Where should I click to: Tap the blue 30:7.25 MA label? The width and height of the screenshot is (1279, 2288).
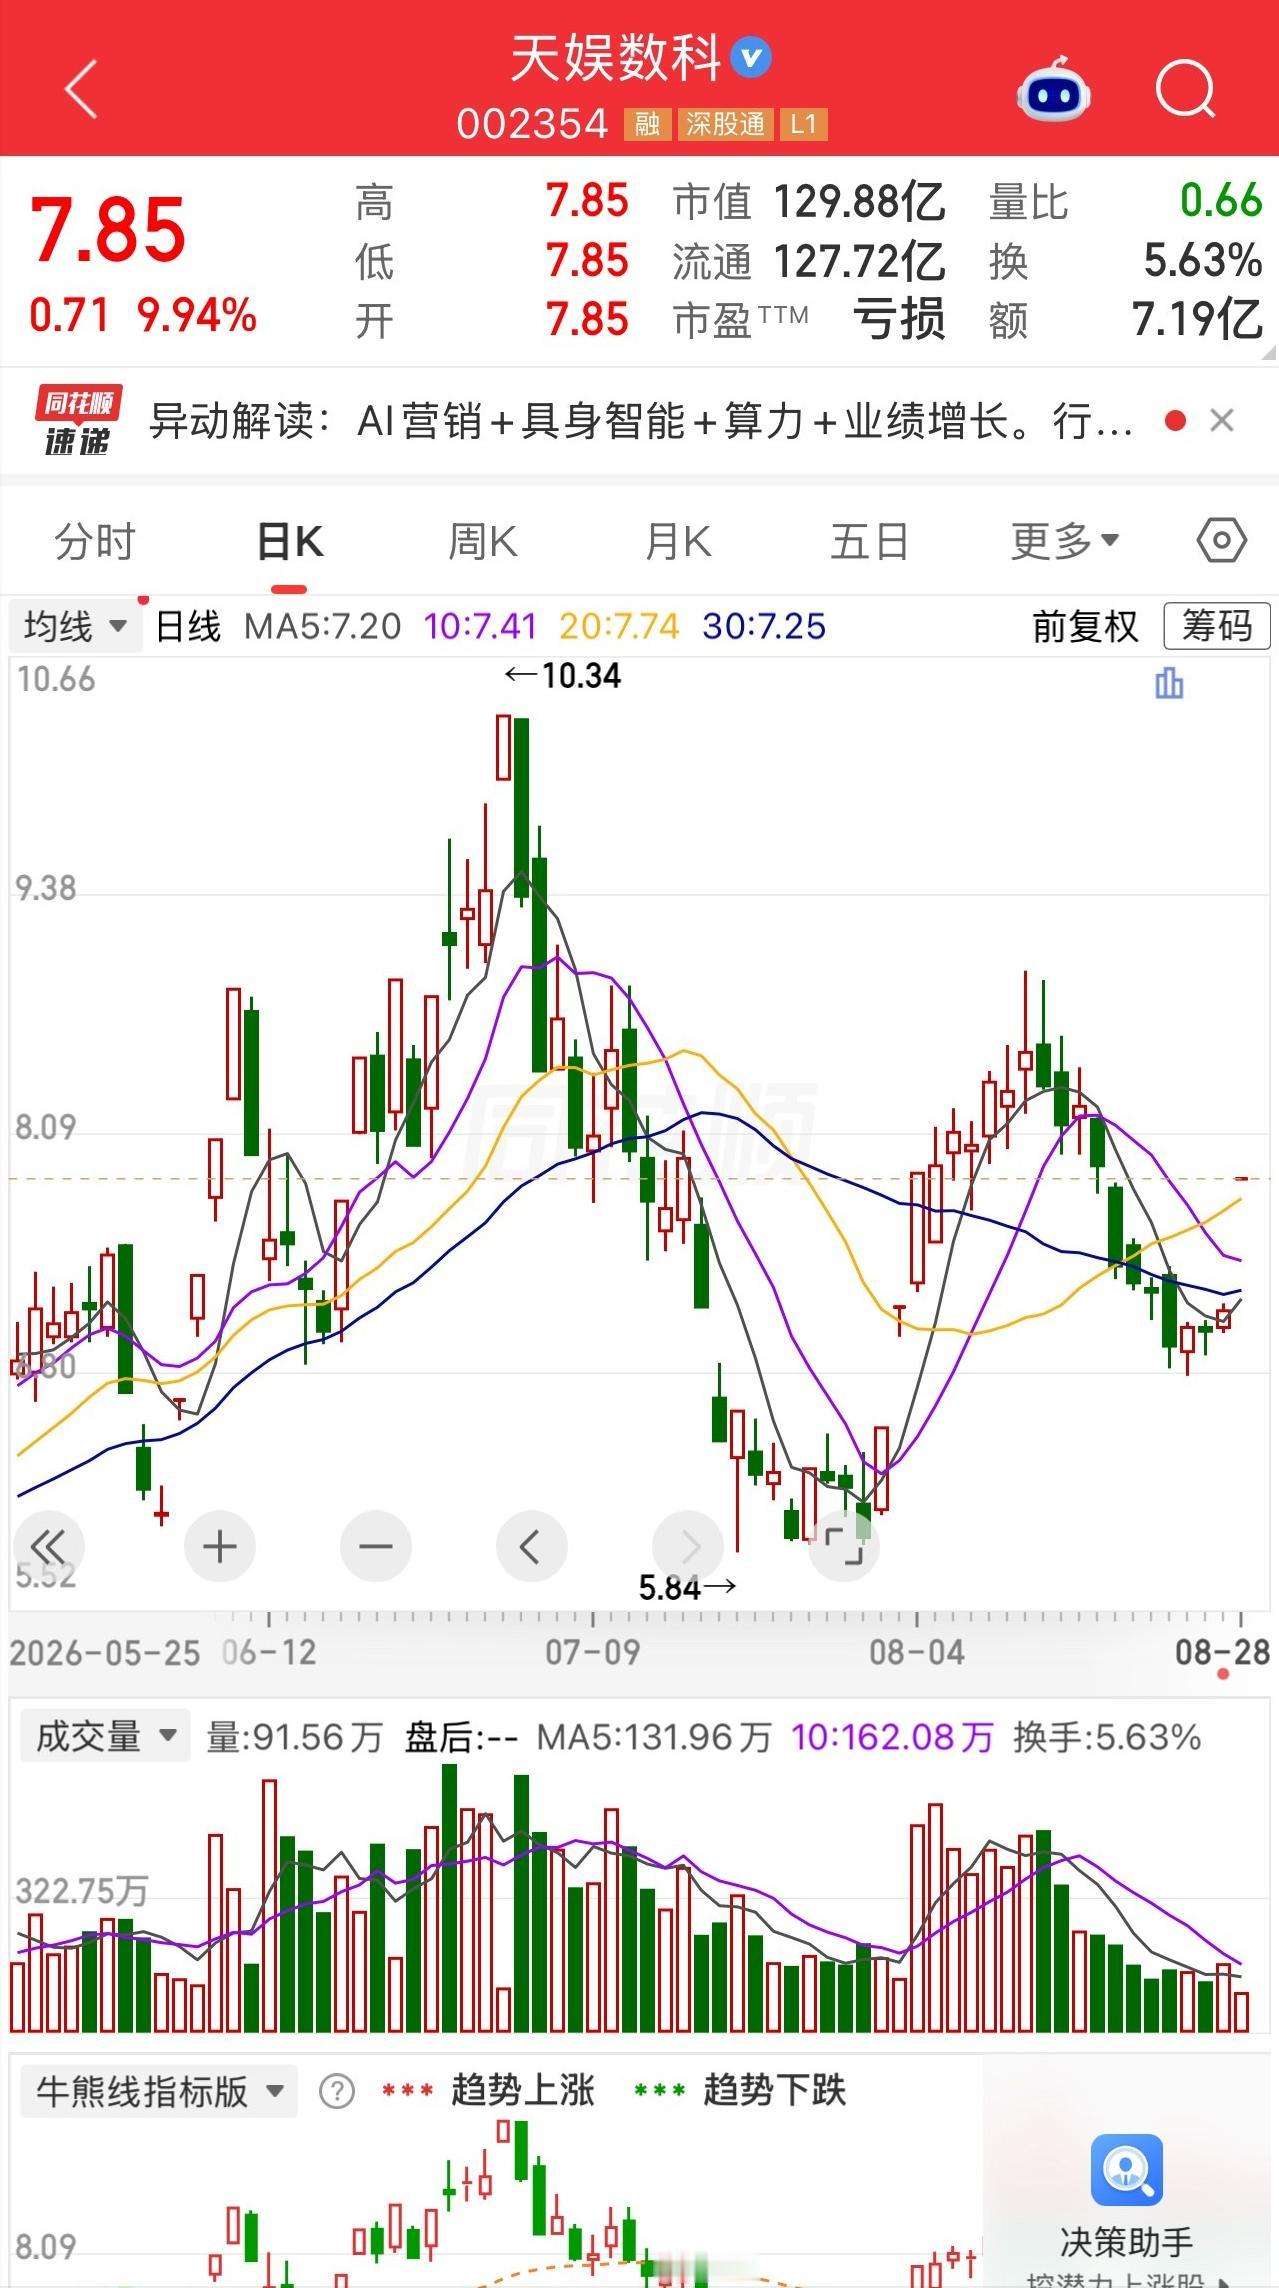(764, 627)
